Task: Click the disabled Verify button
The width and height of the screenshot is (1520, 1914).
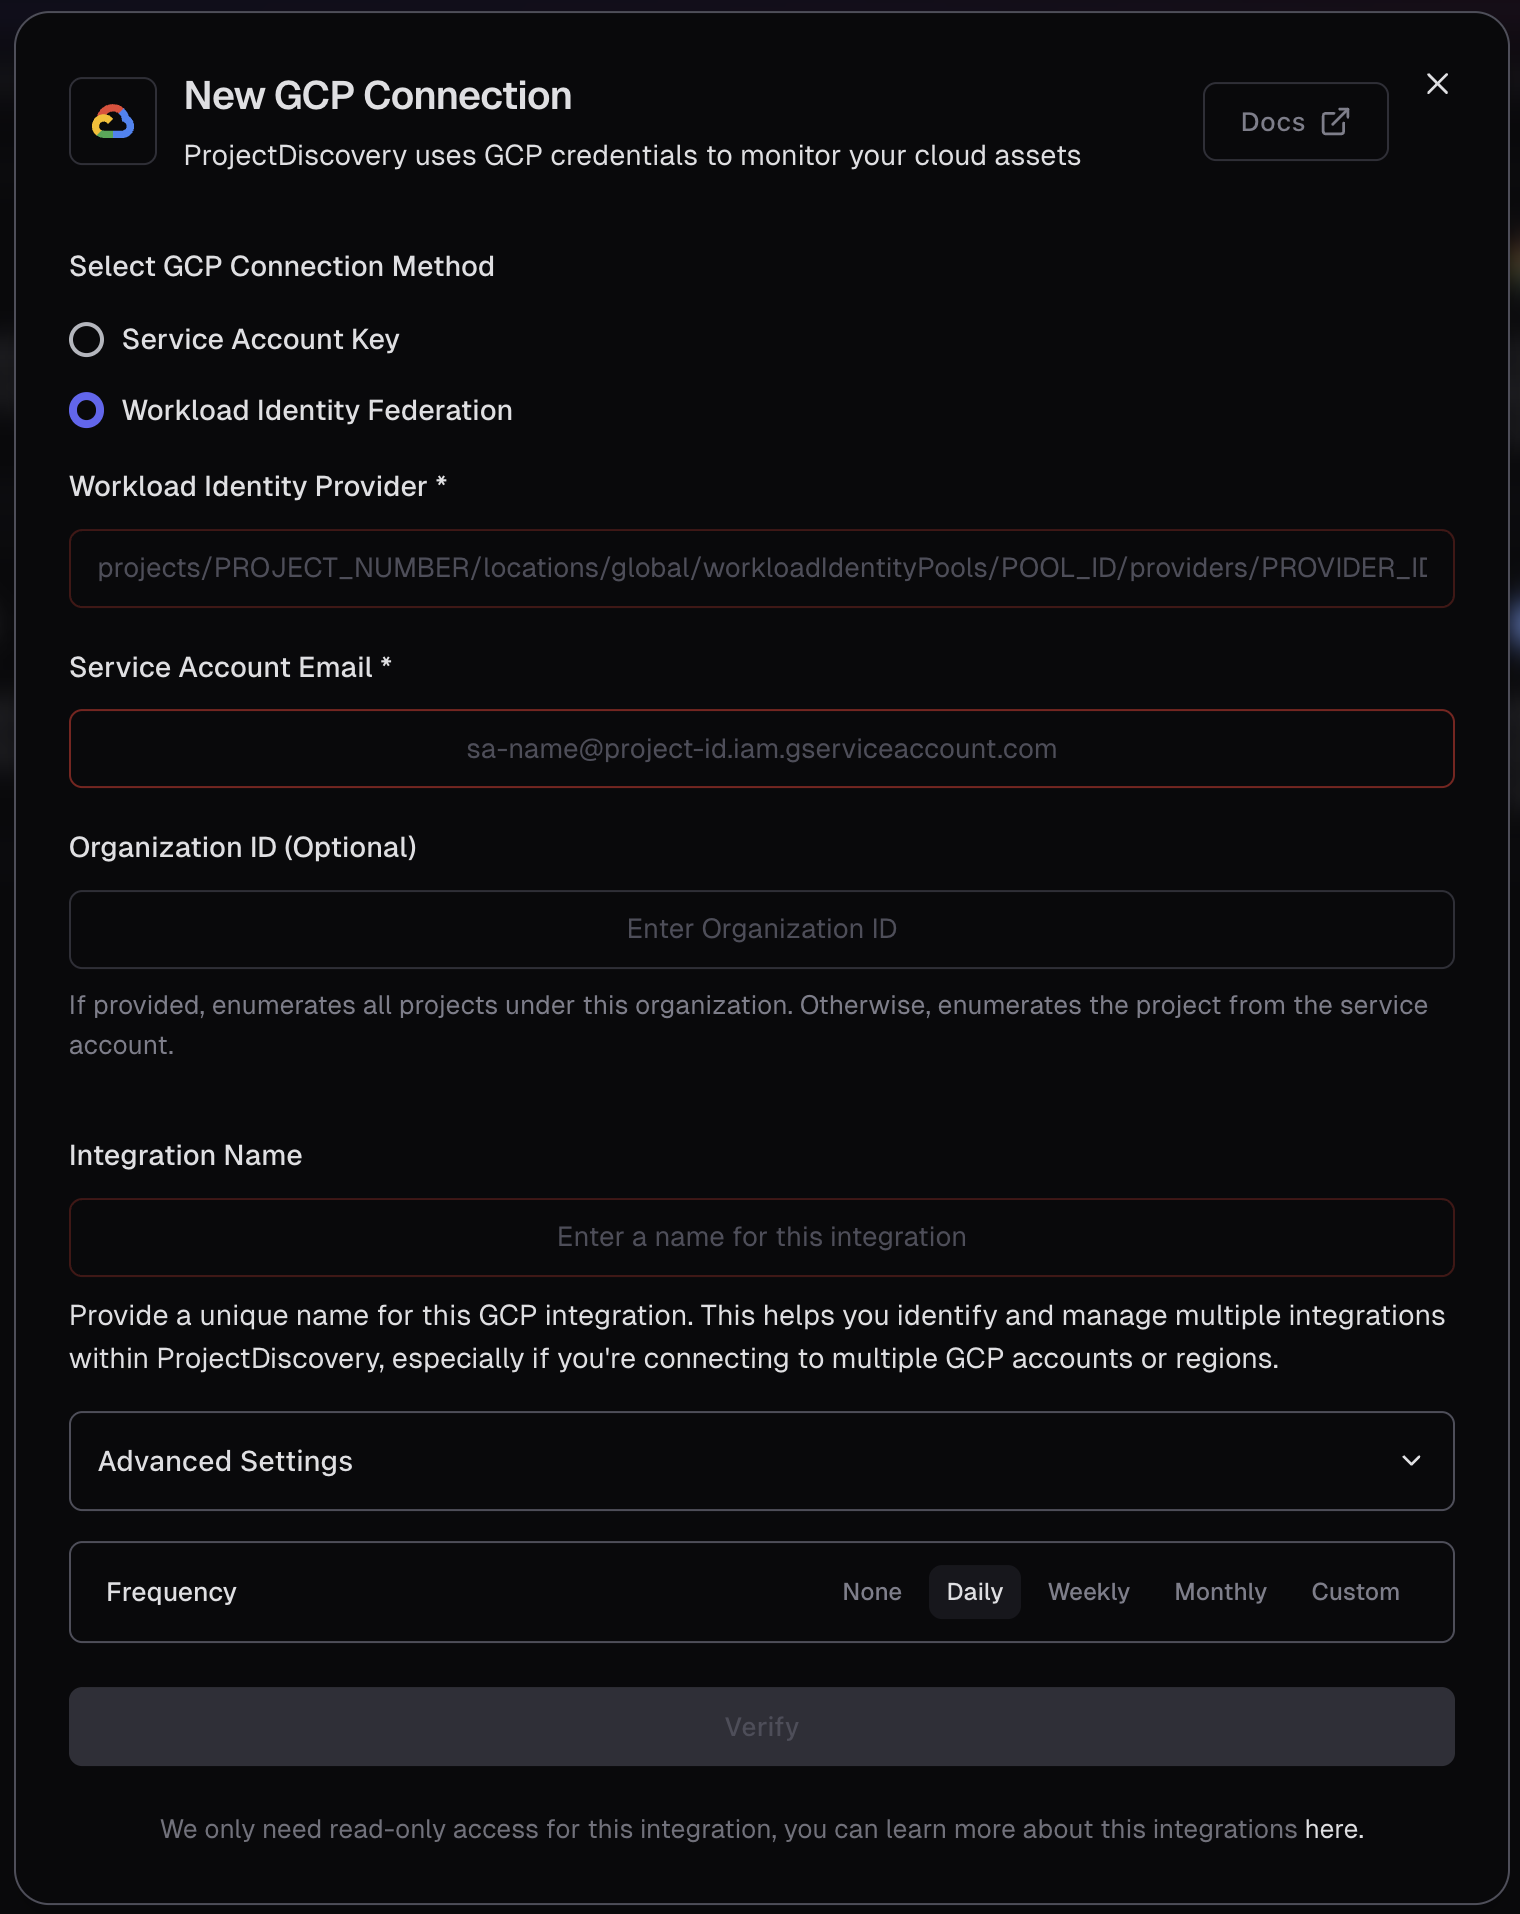Action: pyautogui.click(x=761, y=1726)
